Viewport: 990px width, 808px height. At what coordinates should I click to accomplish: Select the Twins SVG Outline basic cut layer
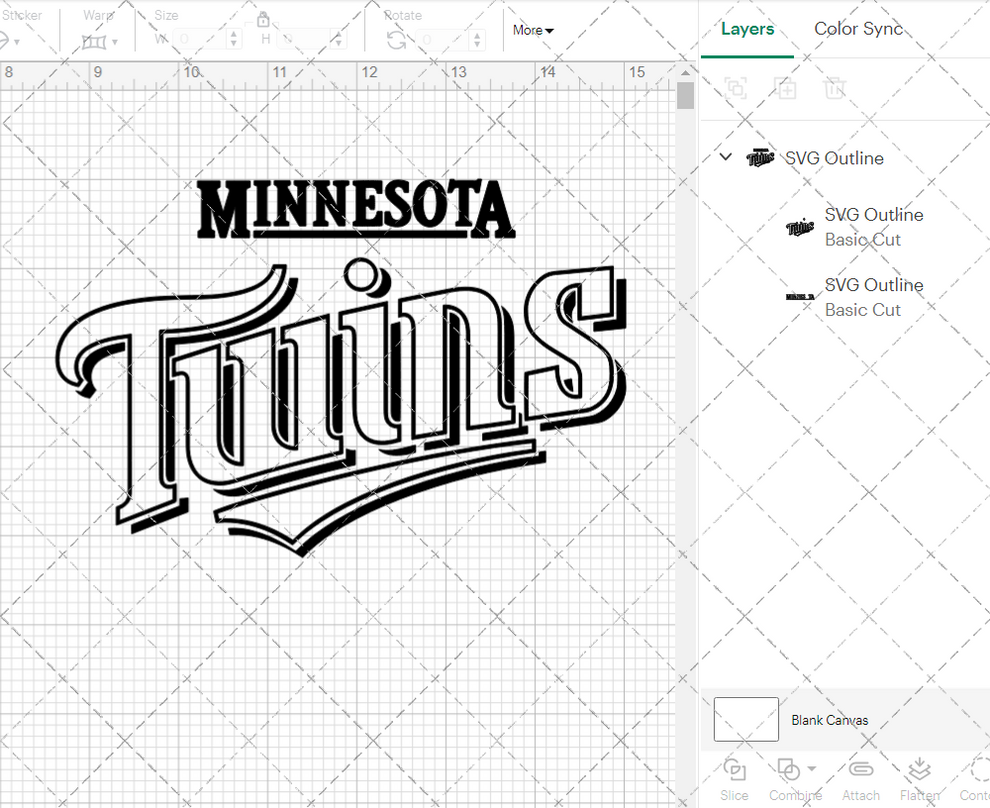click(x=874, y=227)
